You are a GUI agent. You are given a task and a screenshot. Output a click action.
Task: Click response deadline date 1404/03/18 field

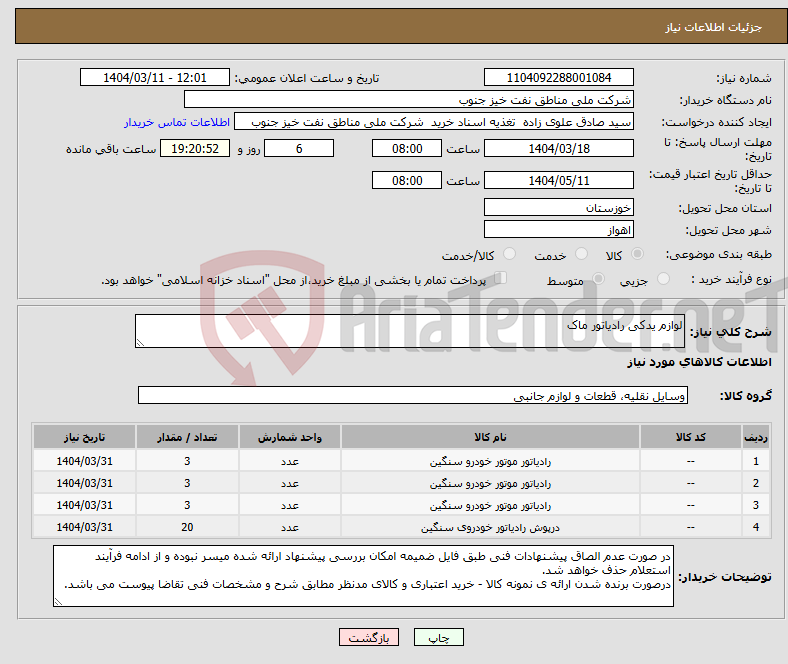558,148
